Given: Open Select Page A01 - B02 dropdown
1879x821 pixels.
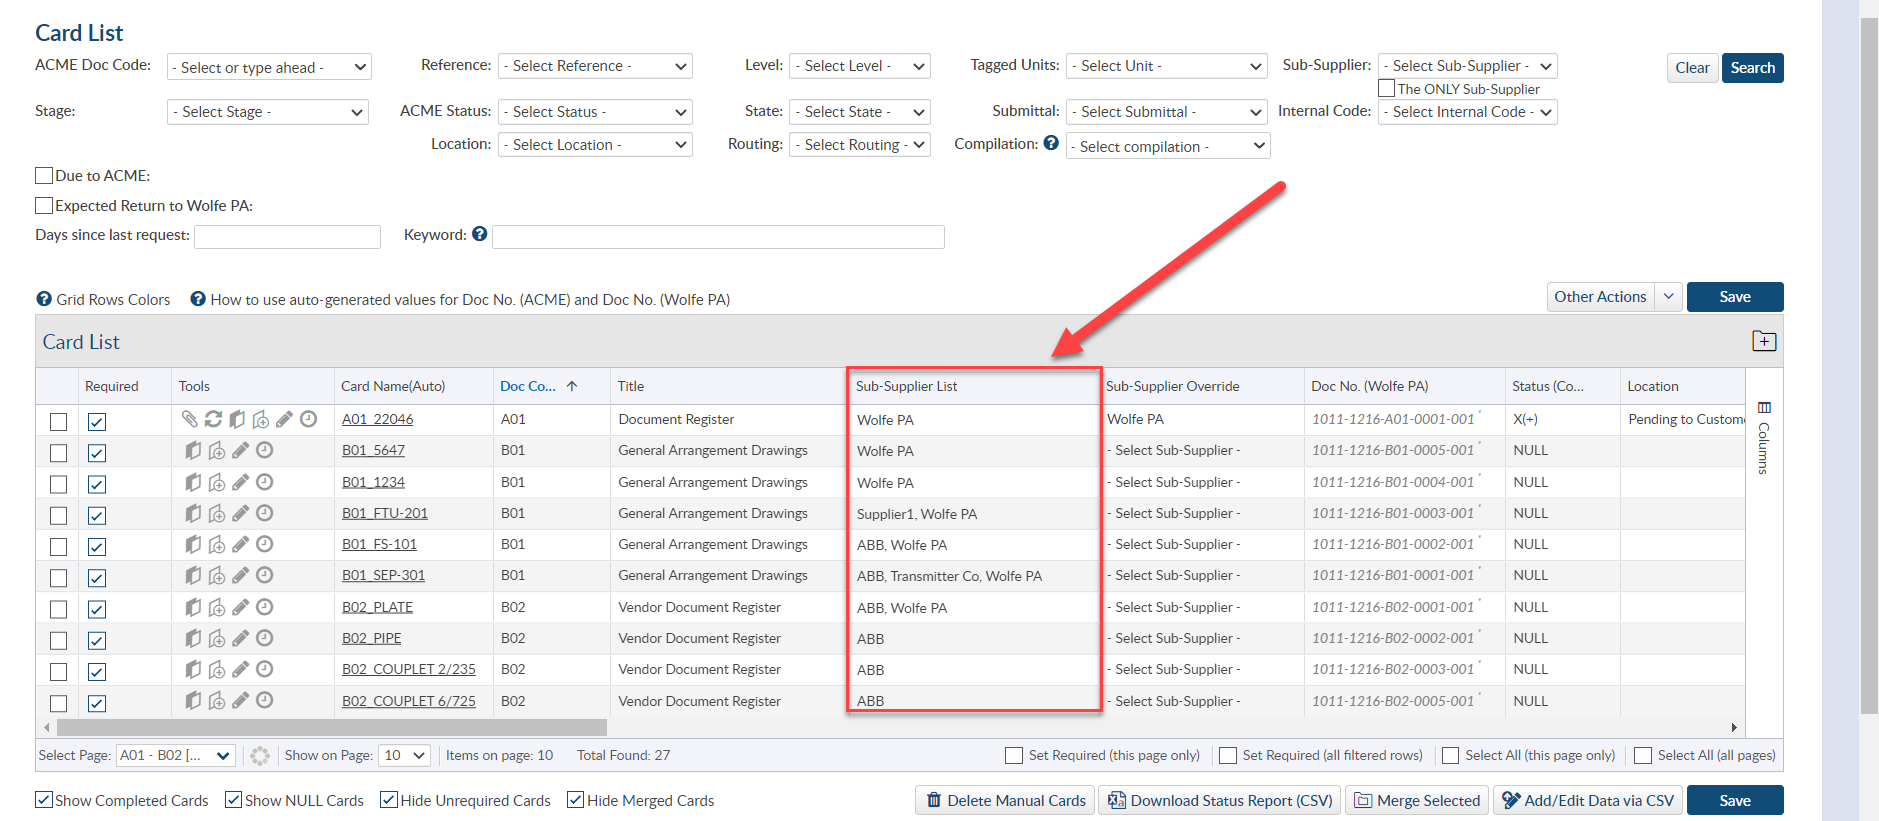Looking at the screenshot, I should [176, 755].
